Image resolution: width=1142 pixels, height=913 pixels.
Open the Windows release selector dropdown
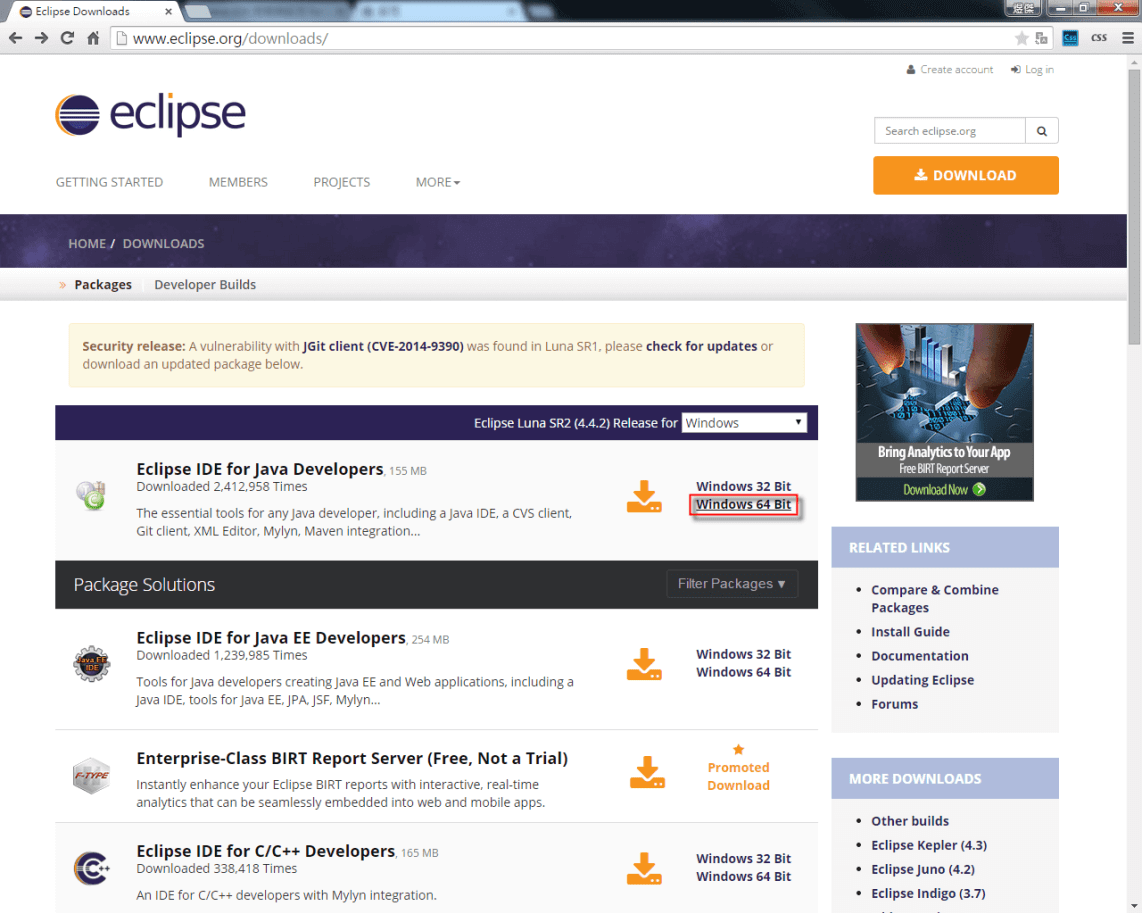point(743,422)
